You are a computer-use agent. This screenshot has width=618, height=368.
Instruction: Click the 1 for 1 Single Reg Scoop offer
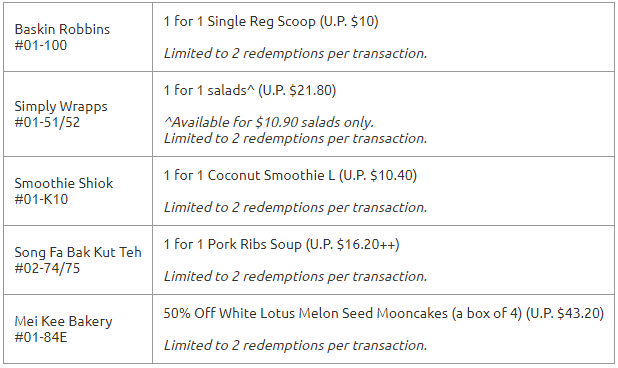(271, 22)
